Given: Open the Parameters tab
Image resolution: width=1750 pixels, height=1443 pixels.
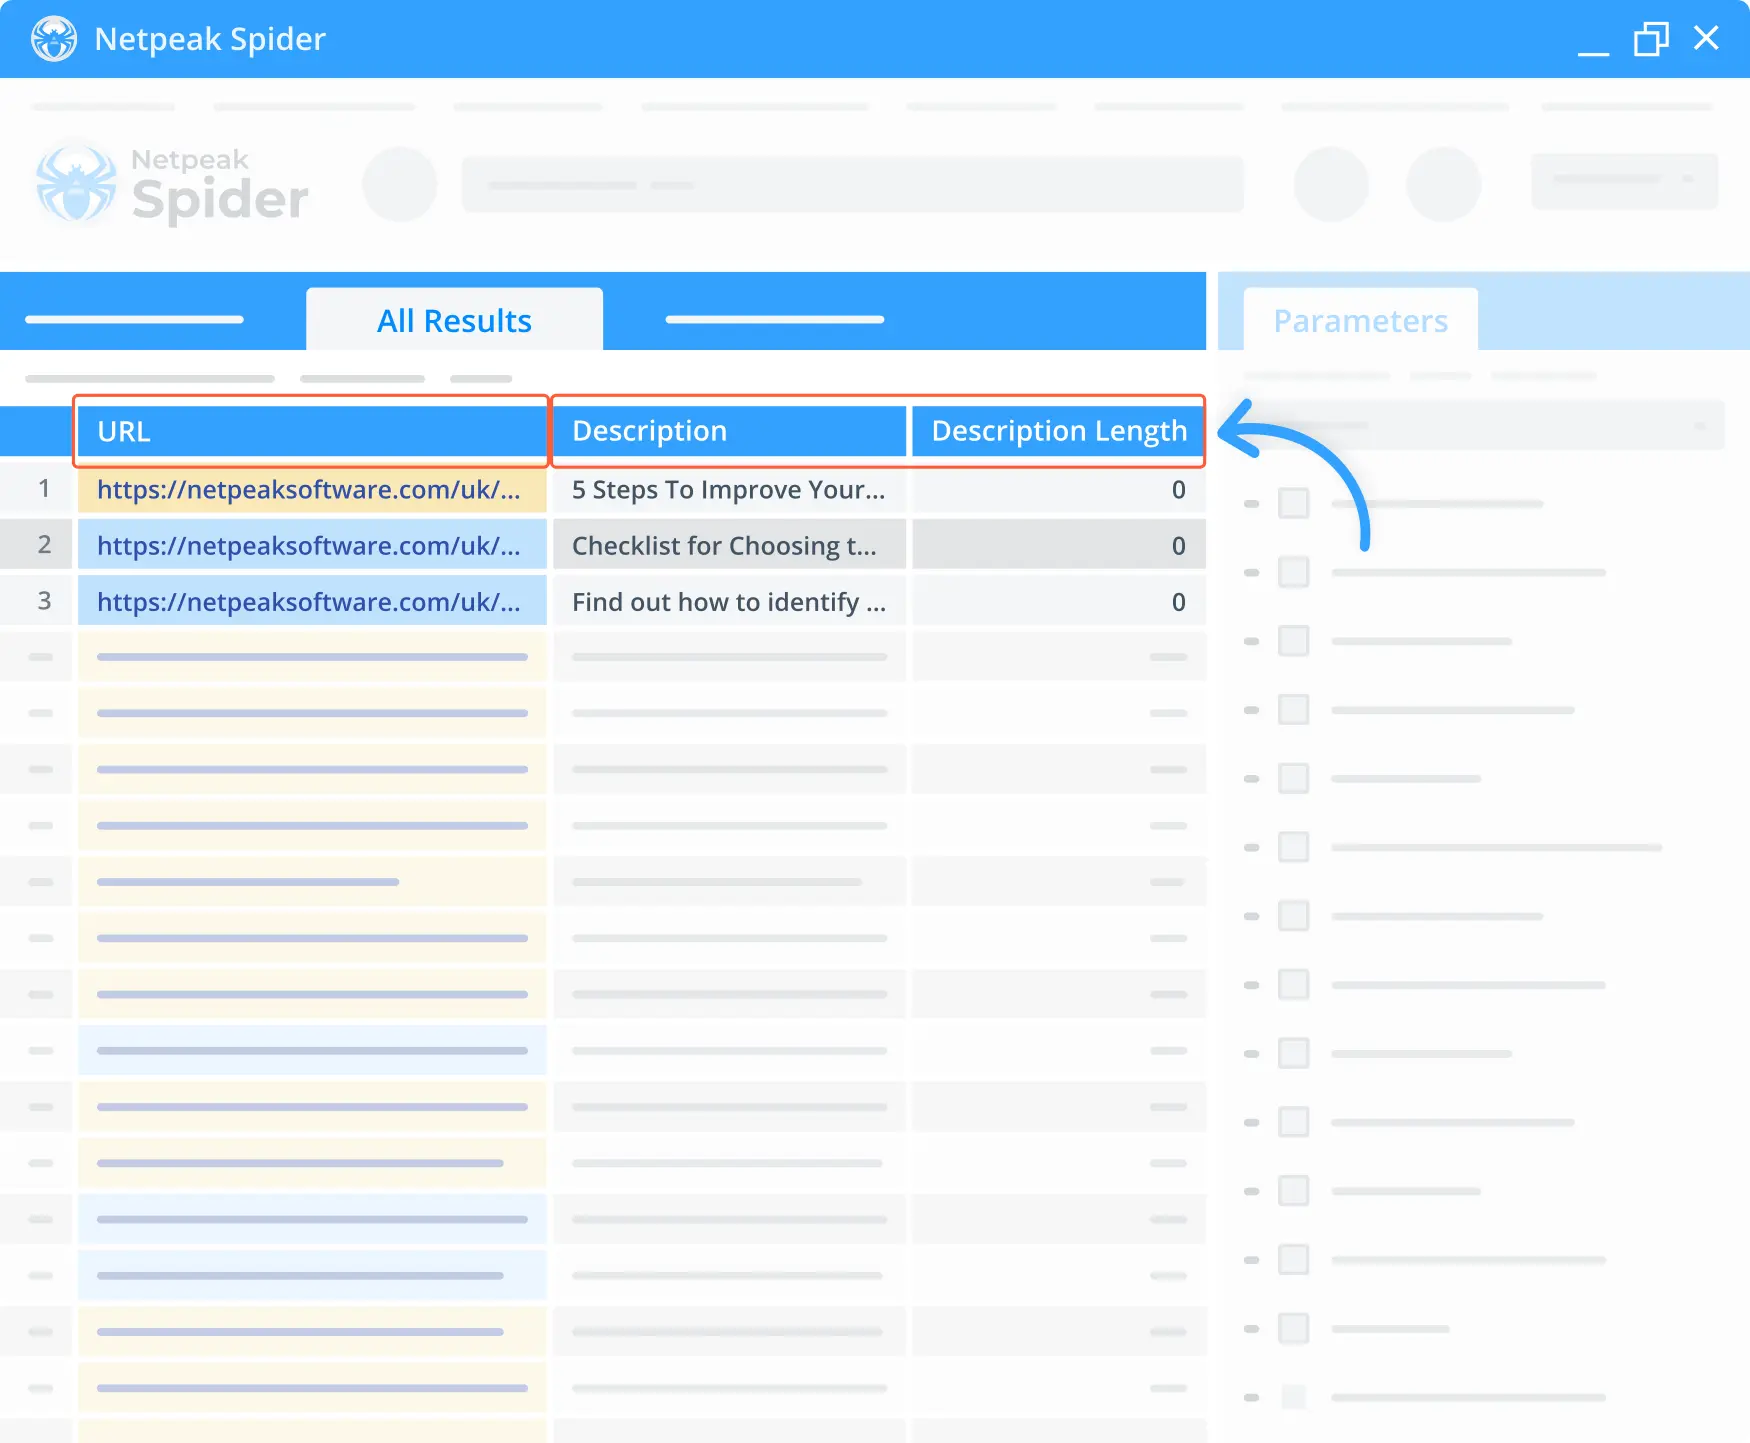Looking at the screenshot, I should [x=1360, y=320].
